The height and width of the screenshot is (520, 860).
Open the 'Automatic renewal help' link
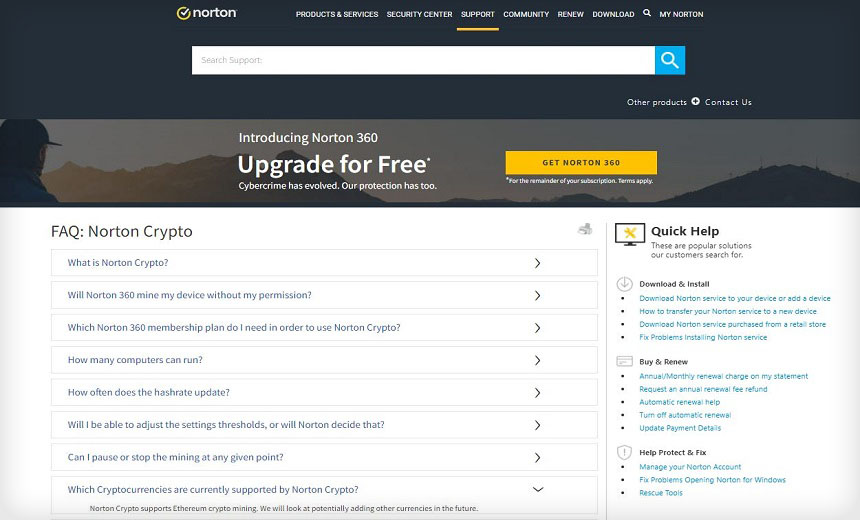[x=680, y=402]
